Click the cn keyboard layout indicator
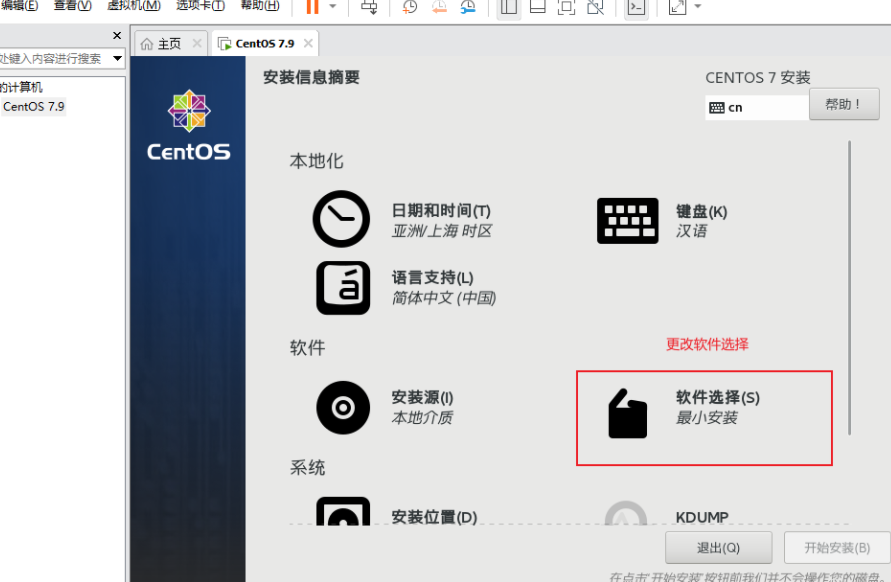This screenshot has height=582, width=891. (756, 107)
